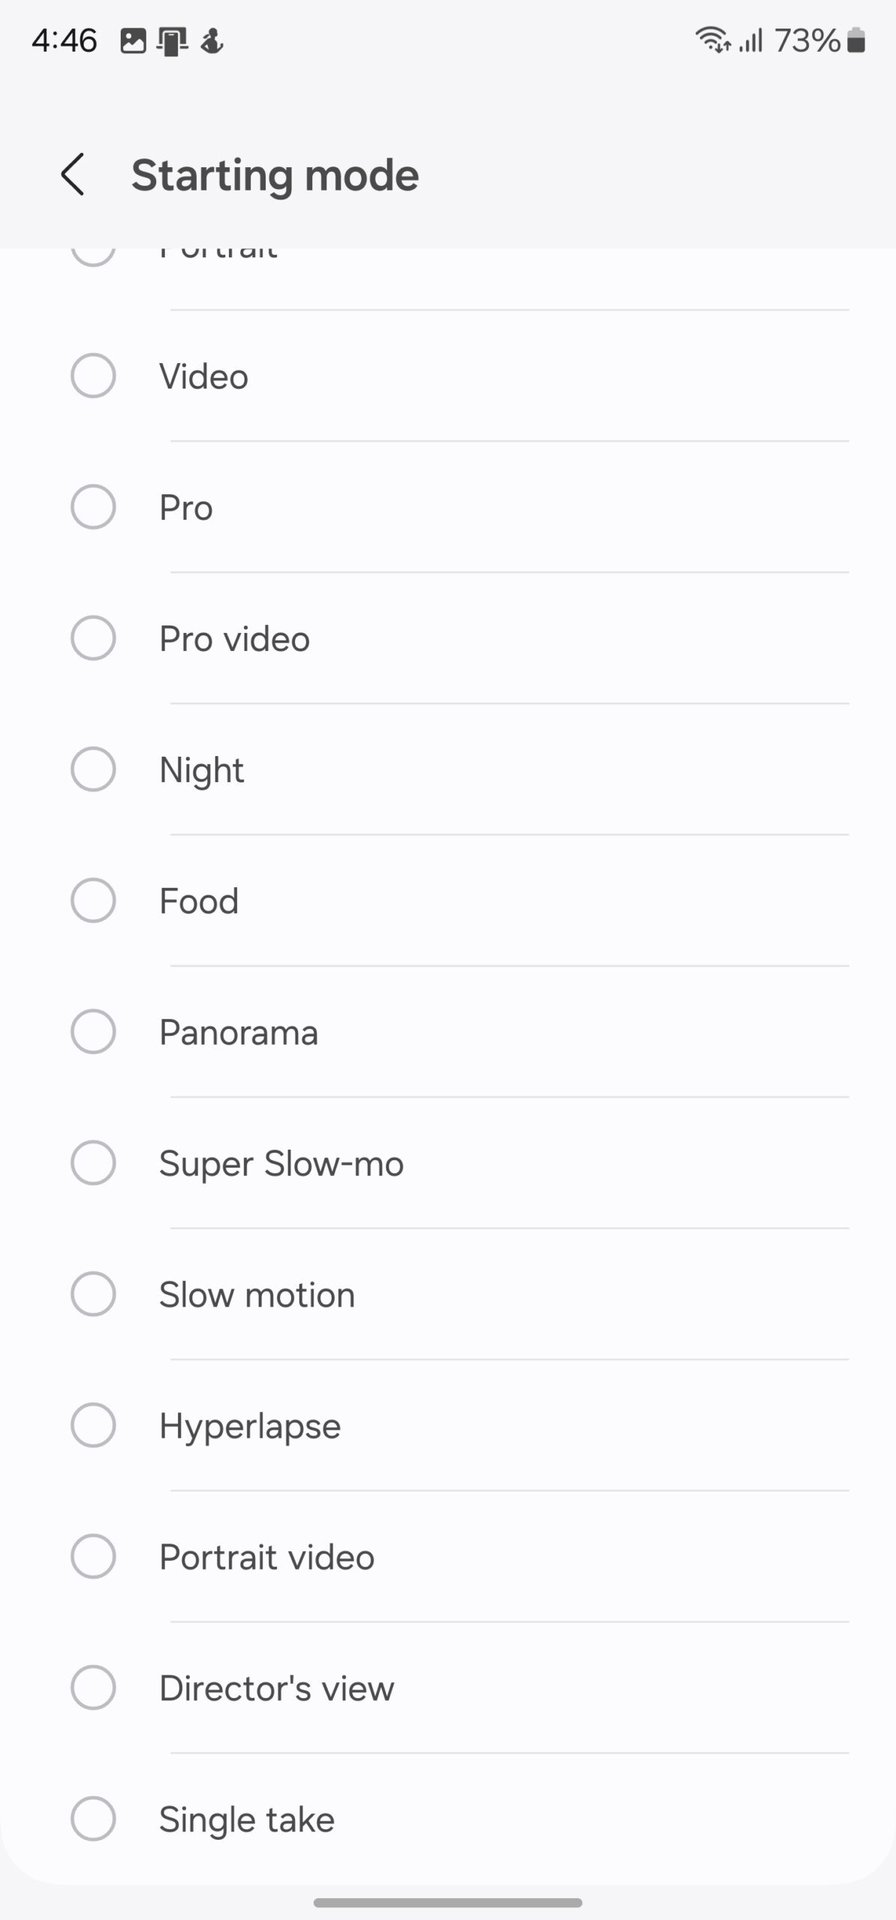896x1920 pixels.
Task: Select the Single take radio button
Action: (93, 1819)
